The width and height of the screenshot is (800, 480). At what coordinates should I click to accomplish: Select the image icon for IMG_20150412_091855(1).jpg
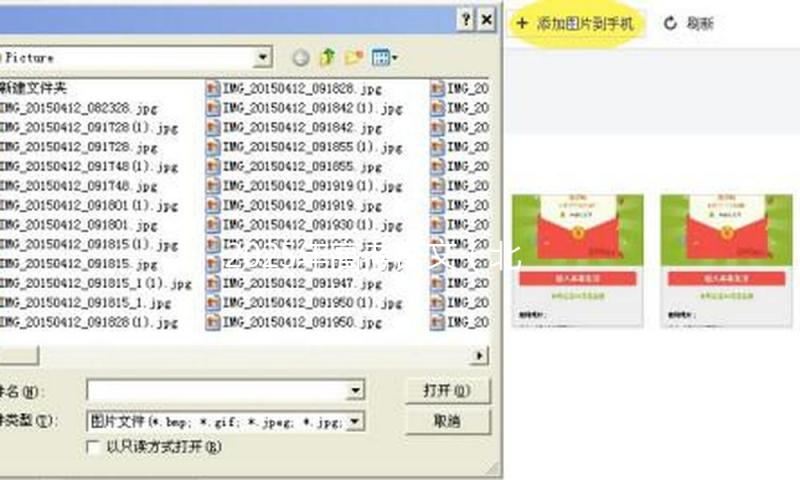213,147
